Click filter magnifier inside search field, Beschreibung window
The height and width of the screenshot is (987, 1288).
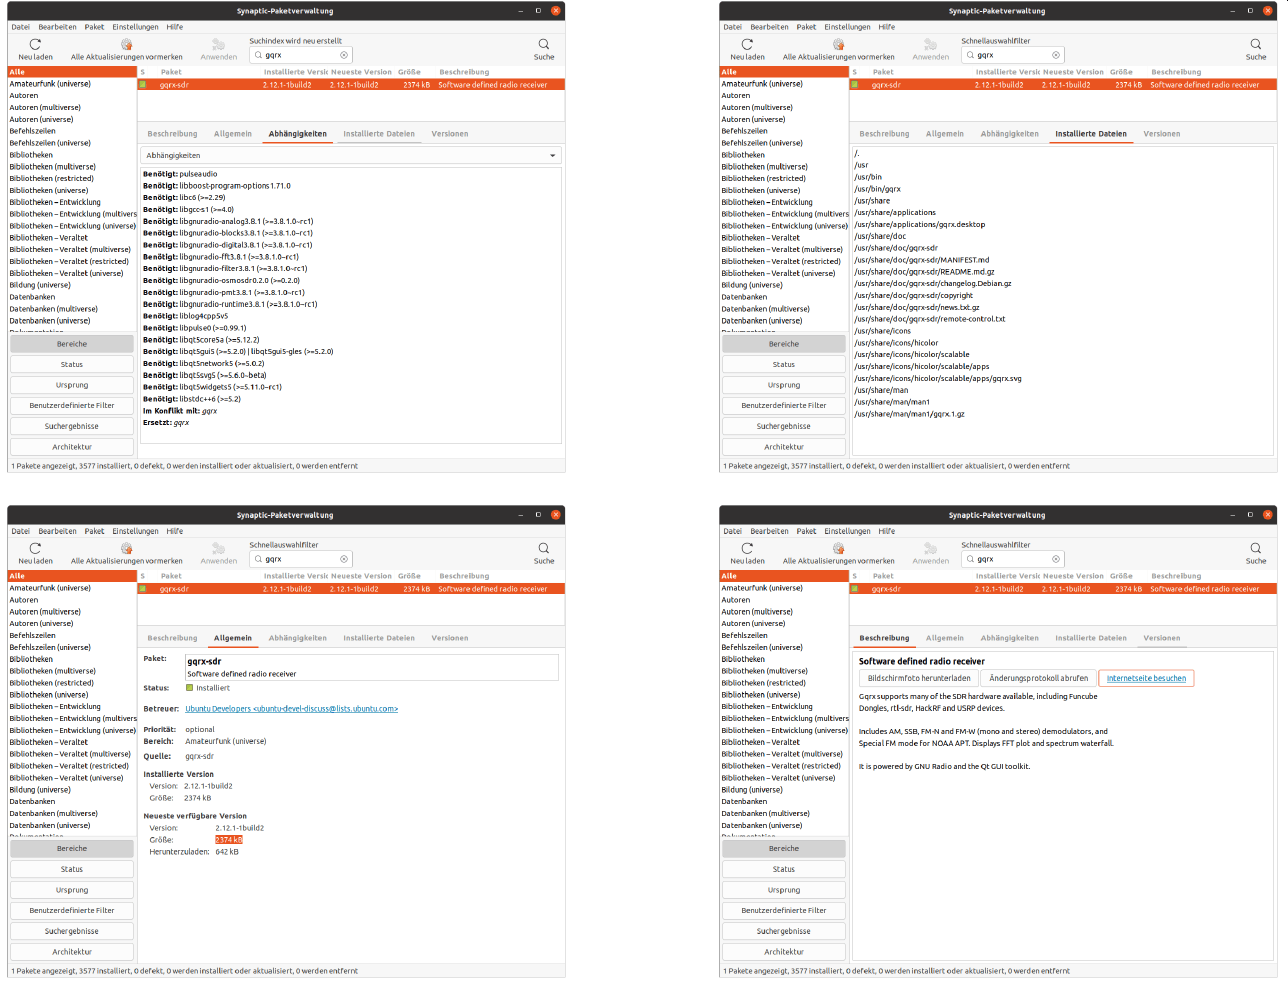point(970,559)
